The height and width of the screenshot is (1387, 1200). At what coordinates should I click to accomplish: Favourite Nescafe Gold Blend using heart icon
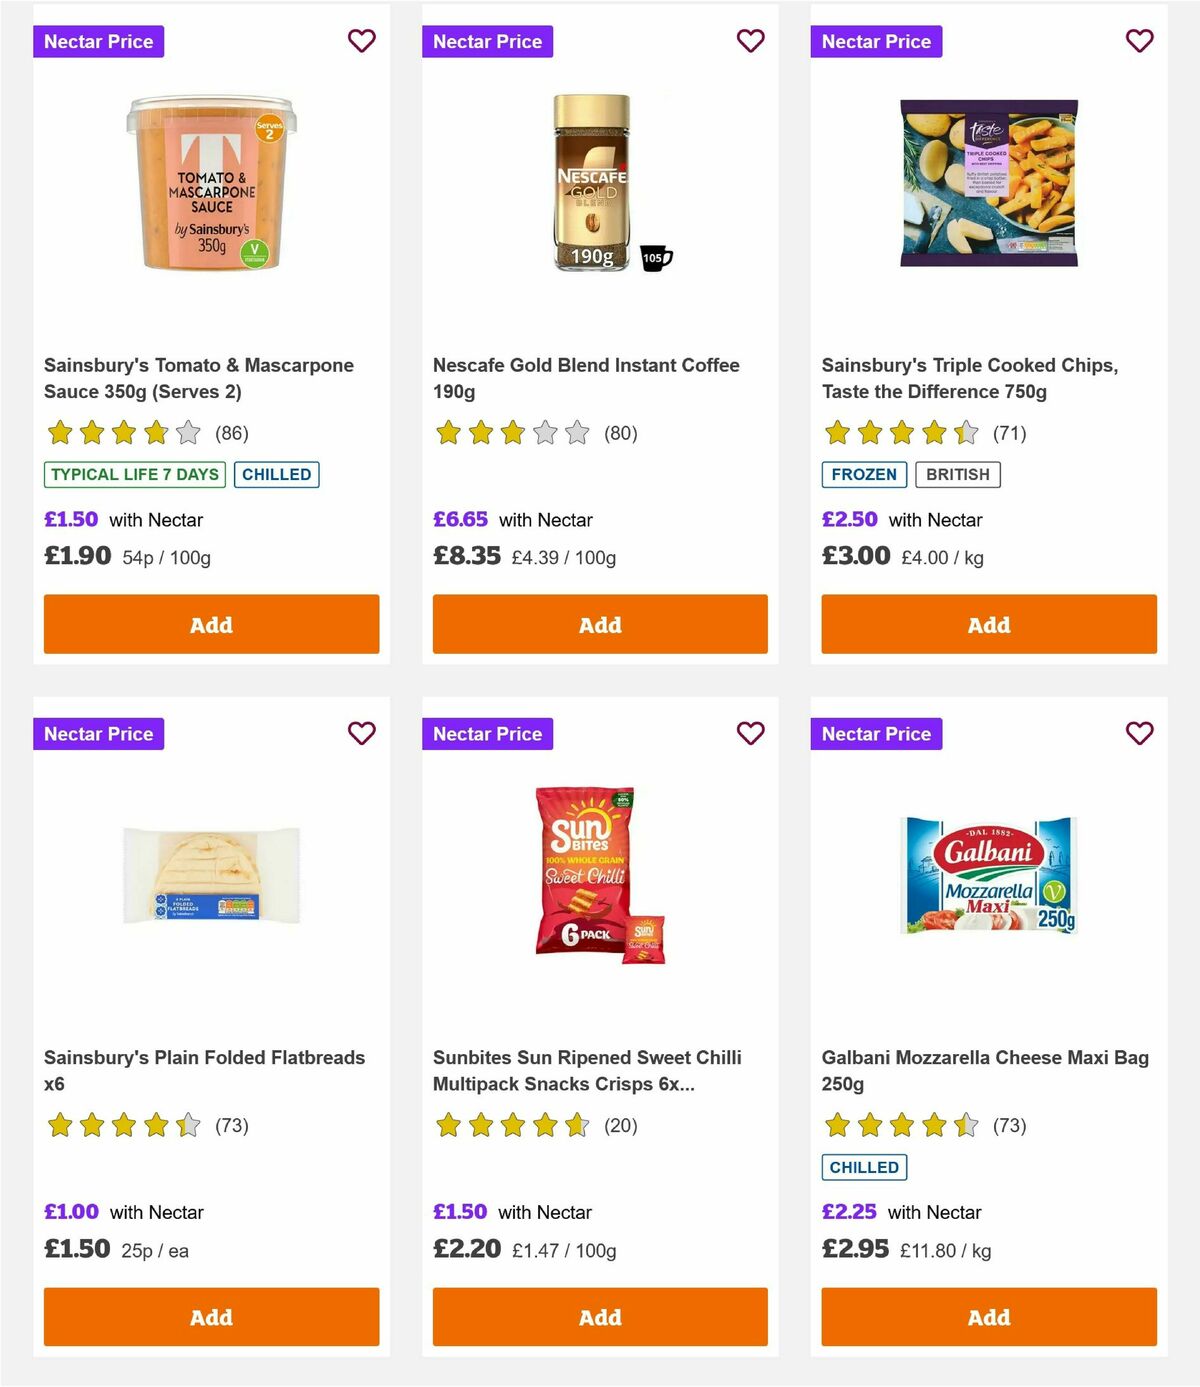click(750, 41)
